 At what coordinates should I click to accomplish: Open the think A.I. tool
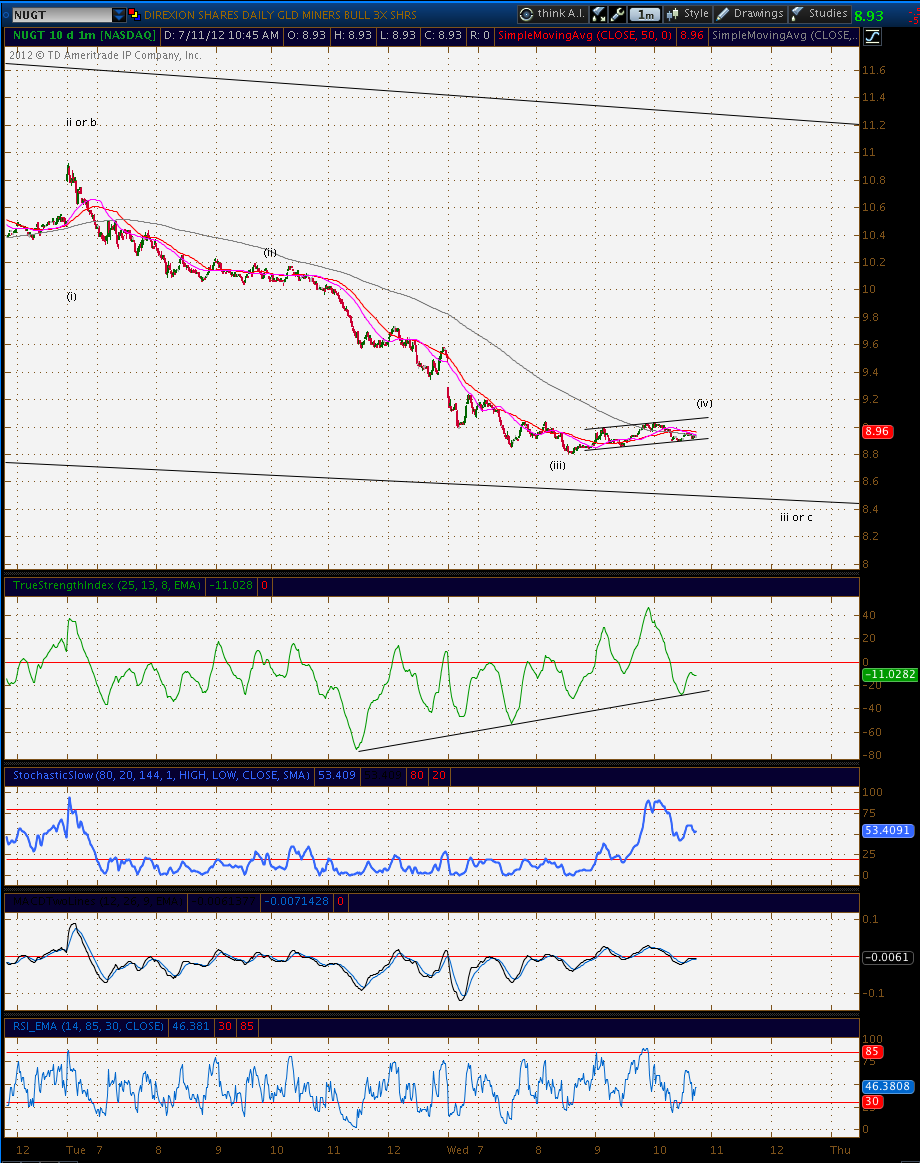(553, 14)
